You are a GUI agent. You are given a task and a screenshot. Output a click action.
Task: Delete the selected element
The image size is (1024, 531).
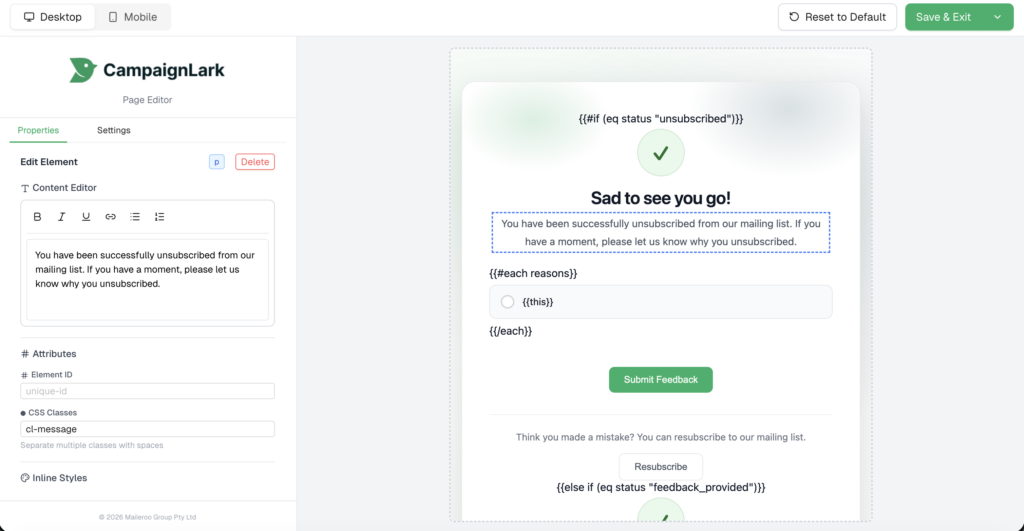click(255, 162)
